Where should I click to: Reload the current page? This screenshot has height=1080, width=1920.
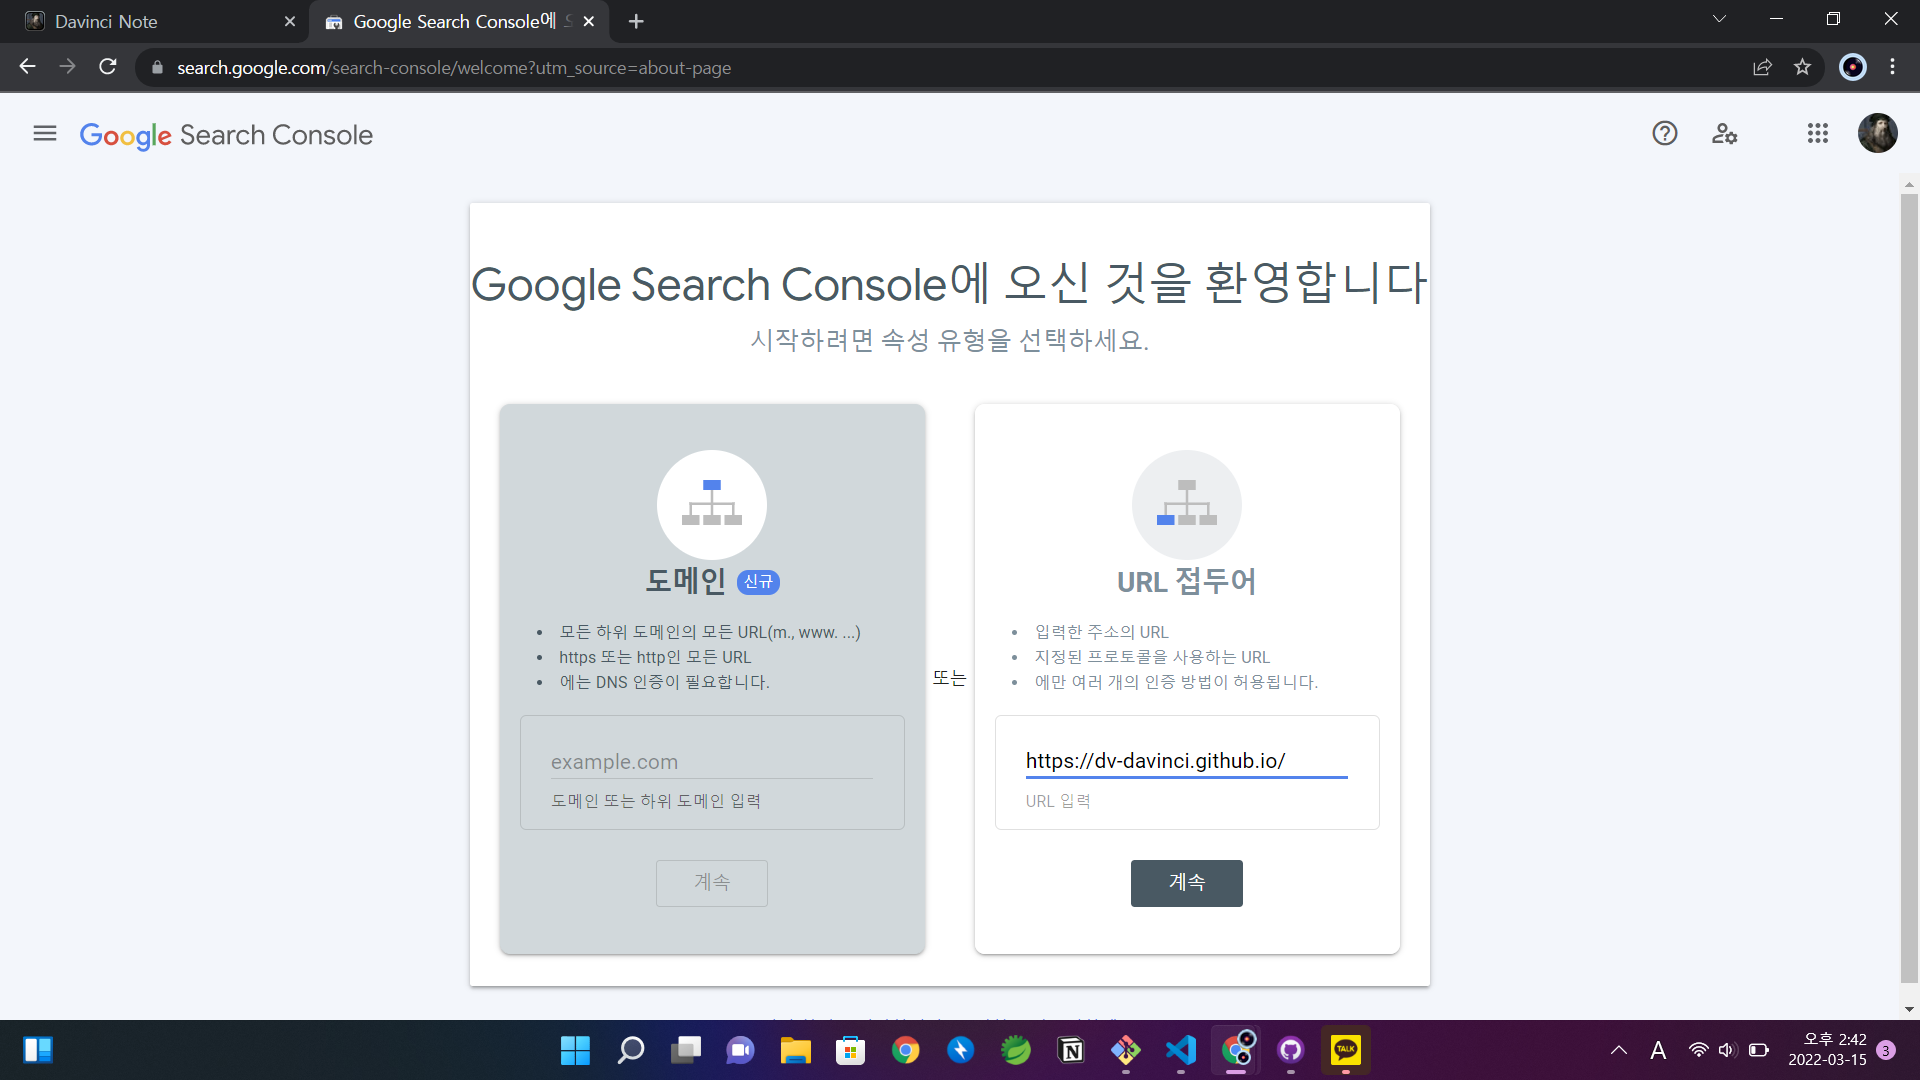[x=108, y=67]
